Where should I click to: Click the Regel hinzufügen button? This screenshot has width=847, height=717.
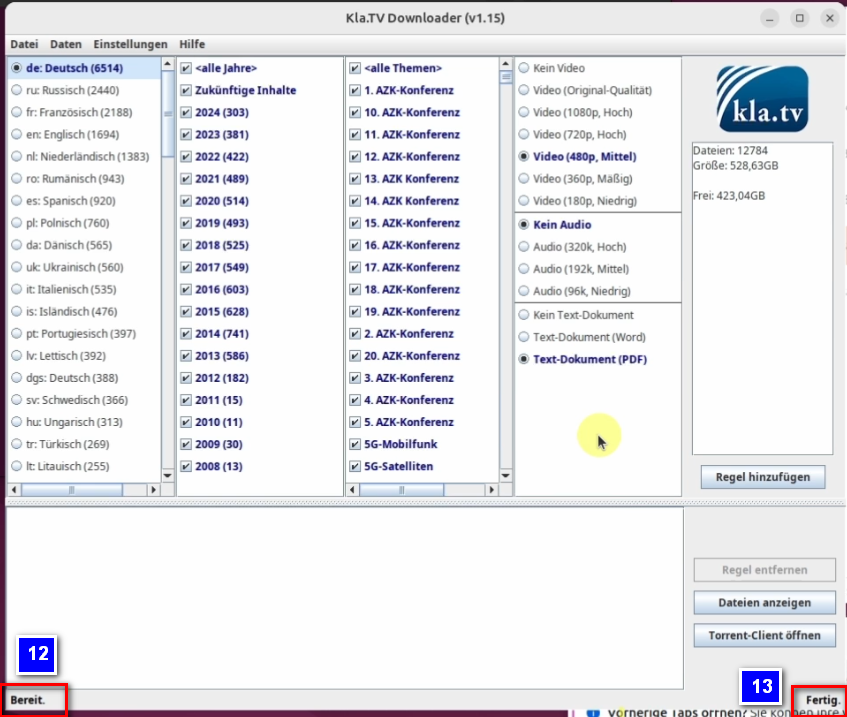(x=763, y=477)
